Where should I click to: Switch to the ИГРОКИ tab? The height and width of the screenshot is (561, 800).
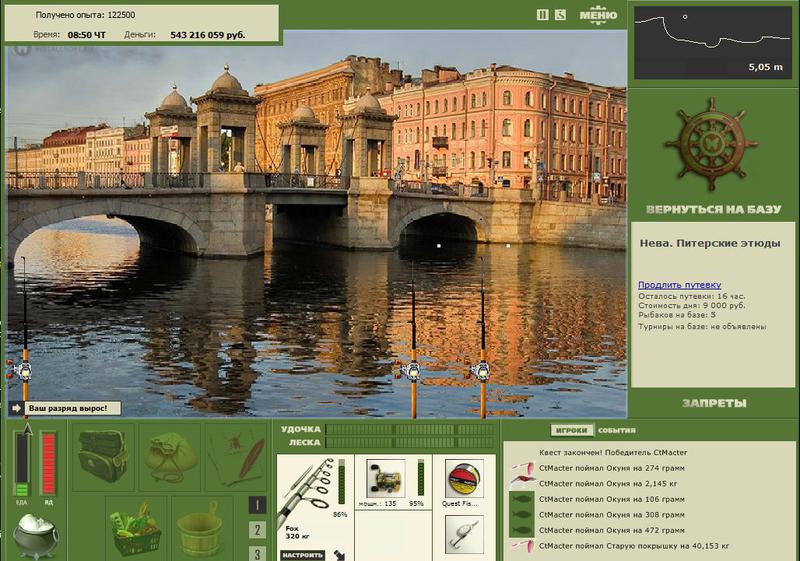[571, 430]
